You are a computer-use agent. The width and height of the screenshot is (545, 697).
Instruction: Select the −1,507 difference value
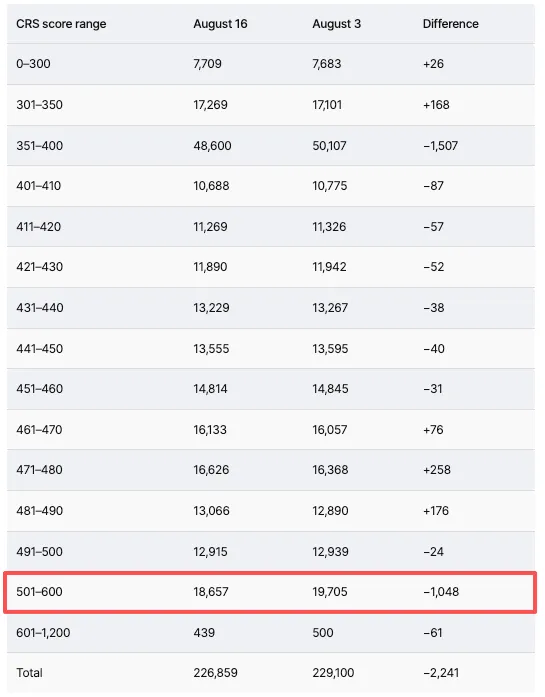point(440,146)
